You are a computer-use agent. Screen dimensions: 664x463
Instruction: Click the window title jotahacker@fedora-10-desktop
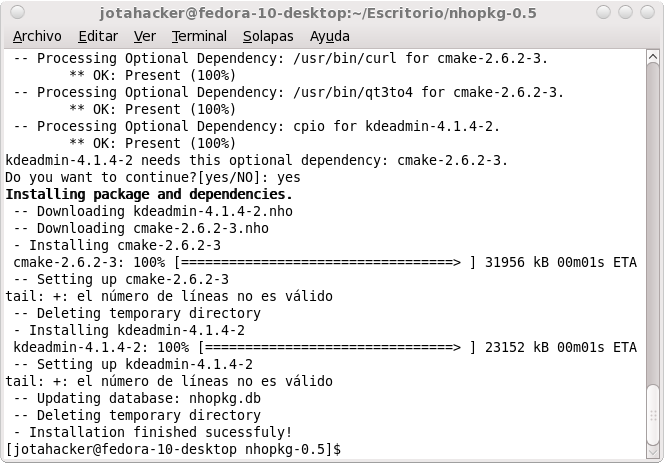coord(318,13)
